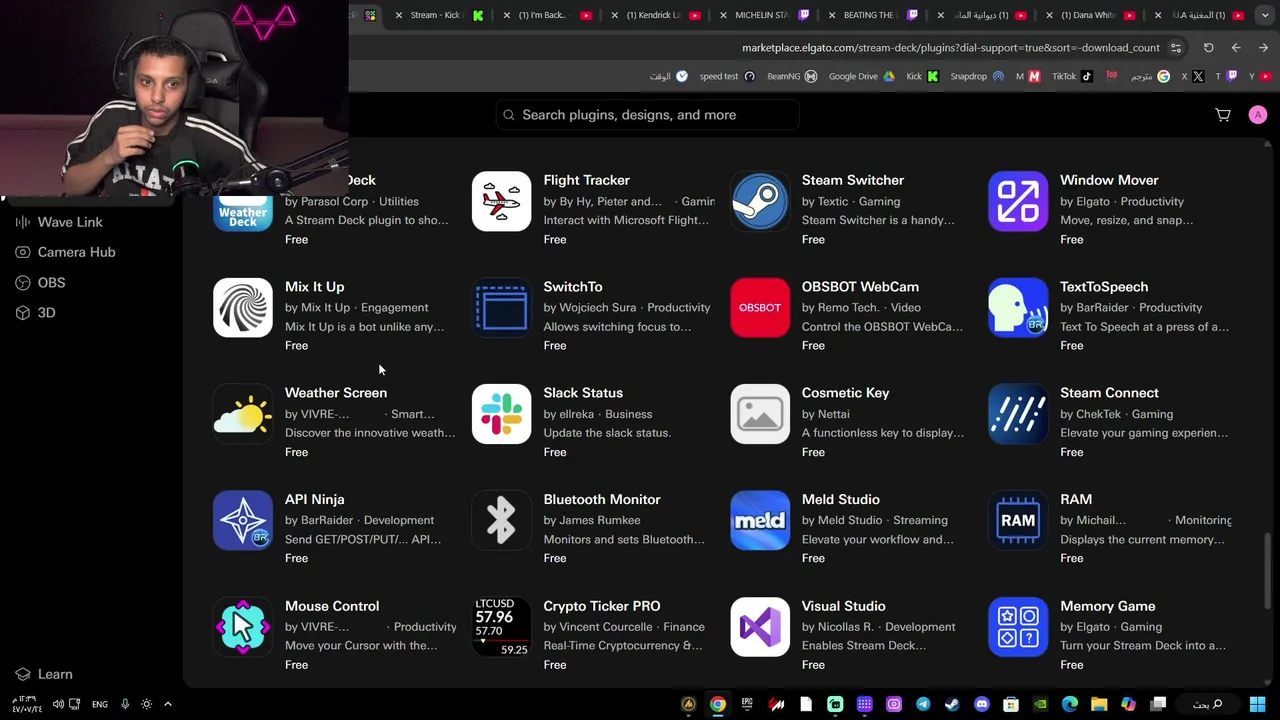Open TikTok bookmark

1072,76
